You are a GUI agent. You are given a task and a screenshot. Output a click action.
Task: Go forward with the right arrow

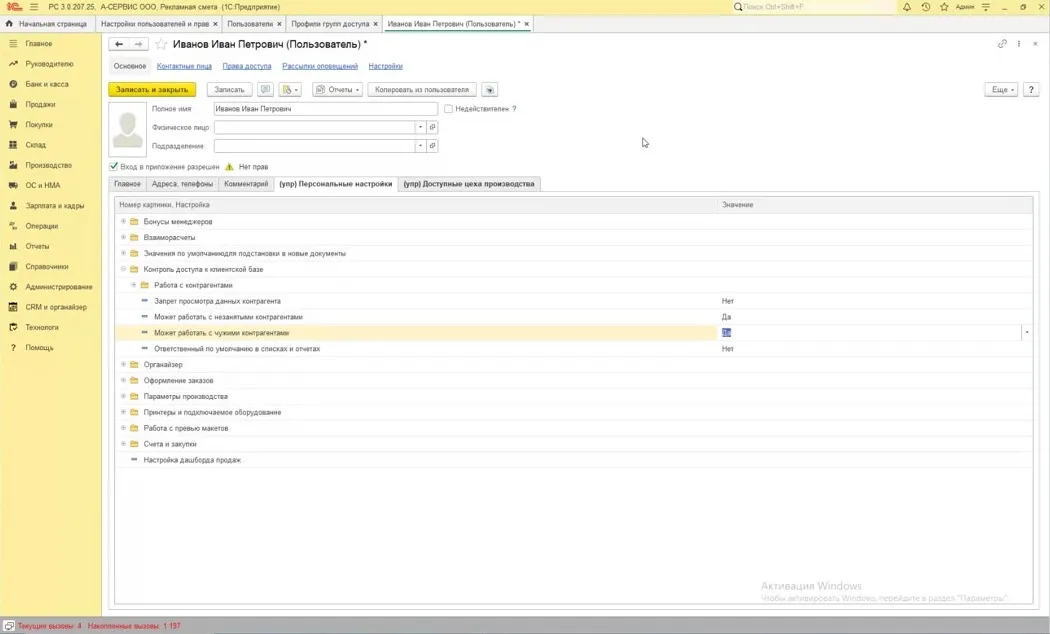click(138, 44)
